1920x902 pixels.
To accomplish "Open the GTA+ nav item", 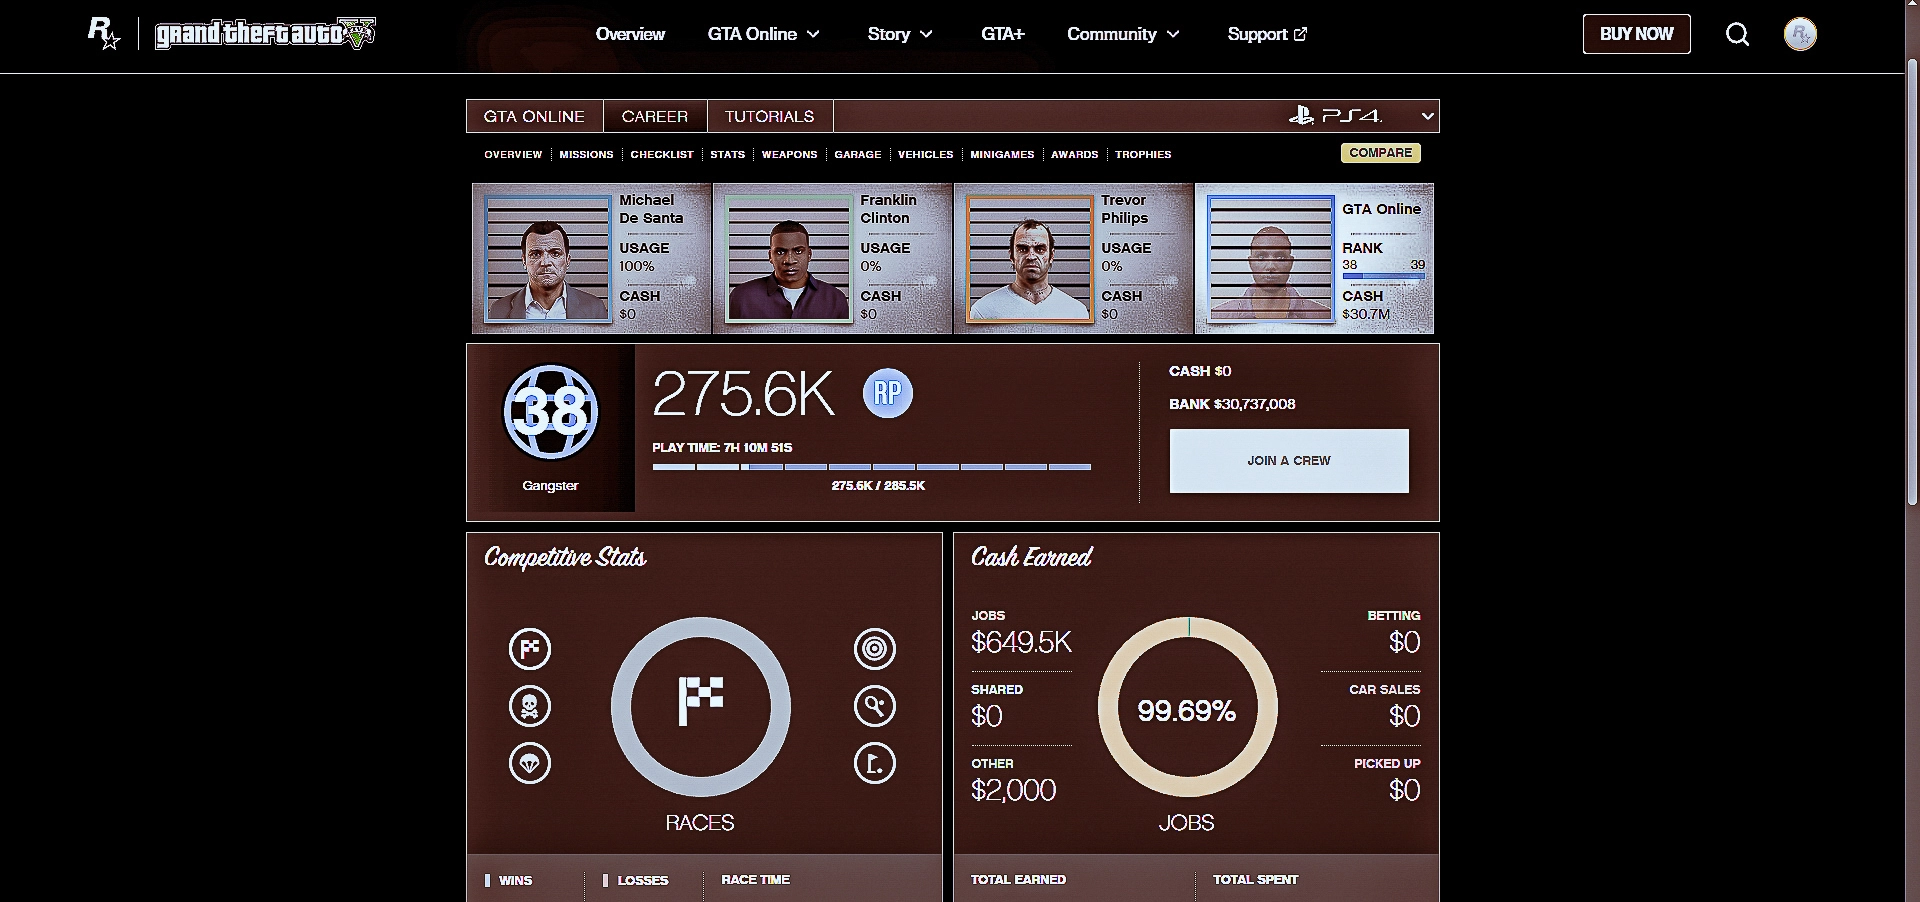I will pyautogui.click(x=1003, y=34).
